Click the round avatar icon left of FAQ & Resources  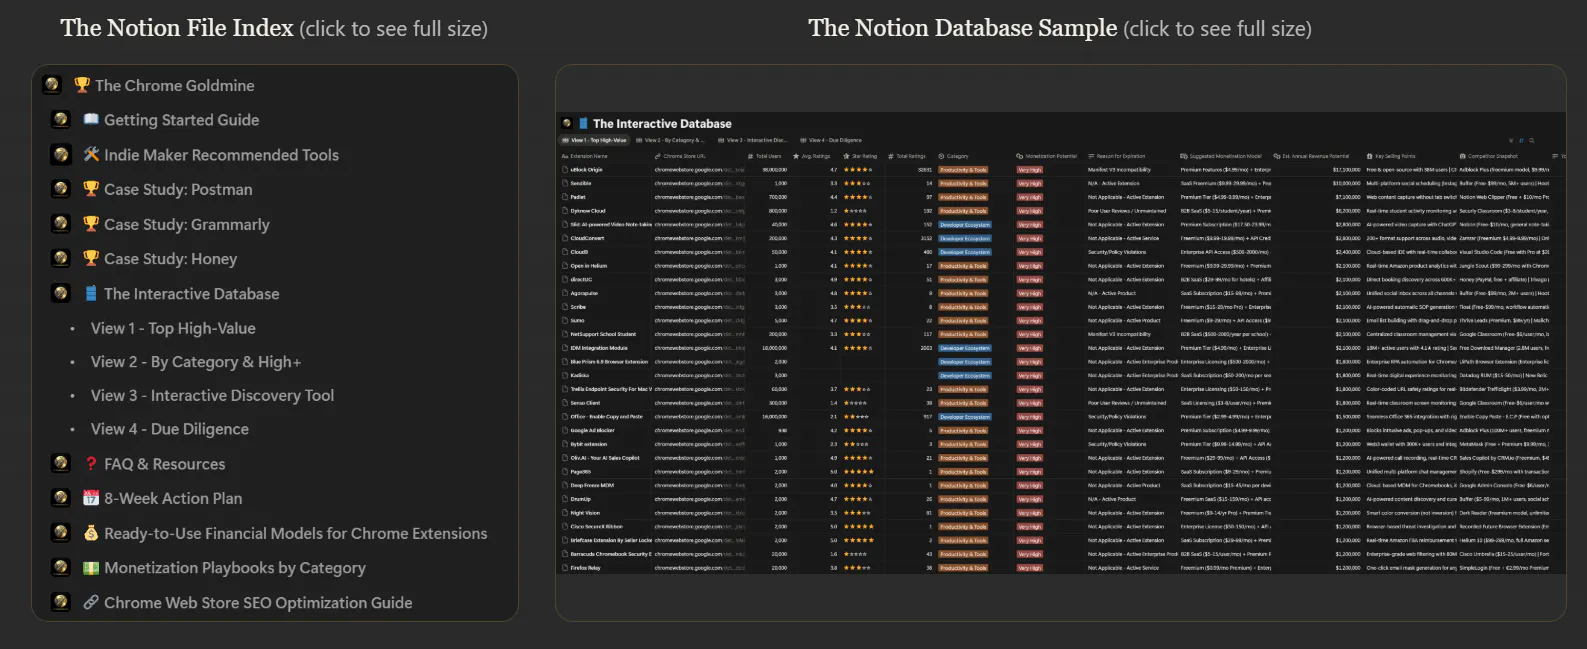click(x=61, y=463)
